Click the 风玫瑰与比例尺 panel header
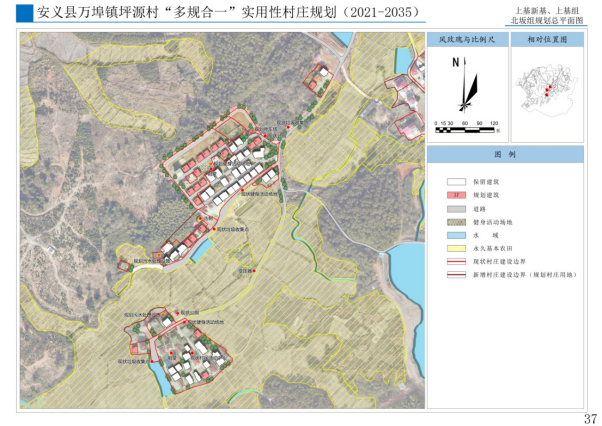Viewport: 602px width, 426px height. [464, 40]
